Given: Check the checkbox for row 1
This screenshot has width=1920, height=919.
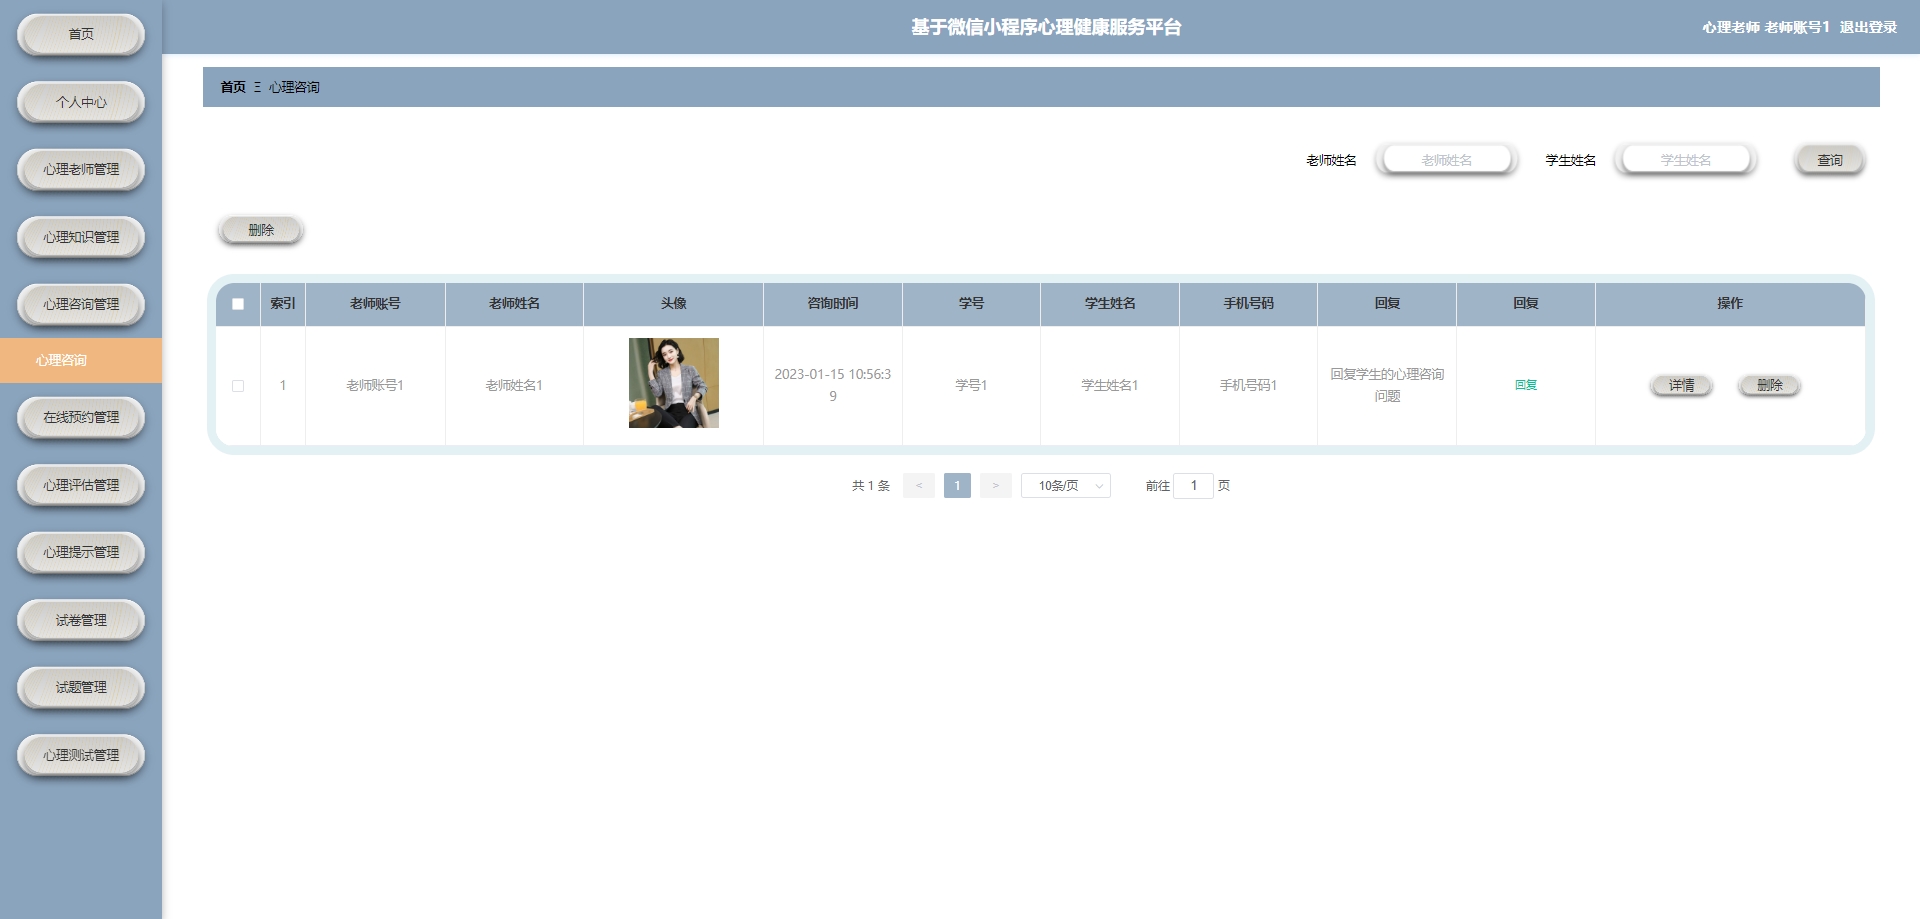Looking at the screenshot, I should pos(238,385).
